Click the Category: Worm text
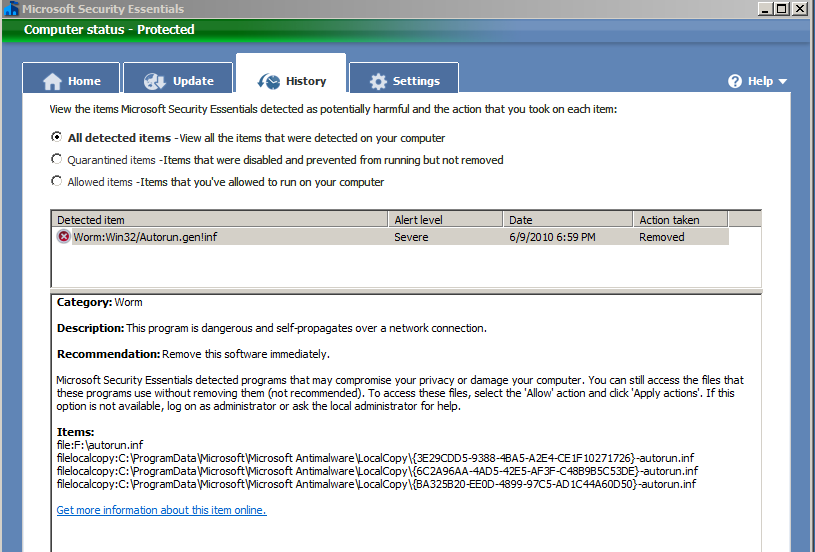The height and width of the screenshot is (552, 815). 99,302
